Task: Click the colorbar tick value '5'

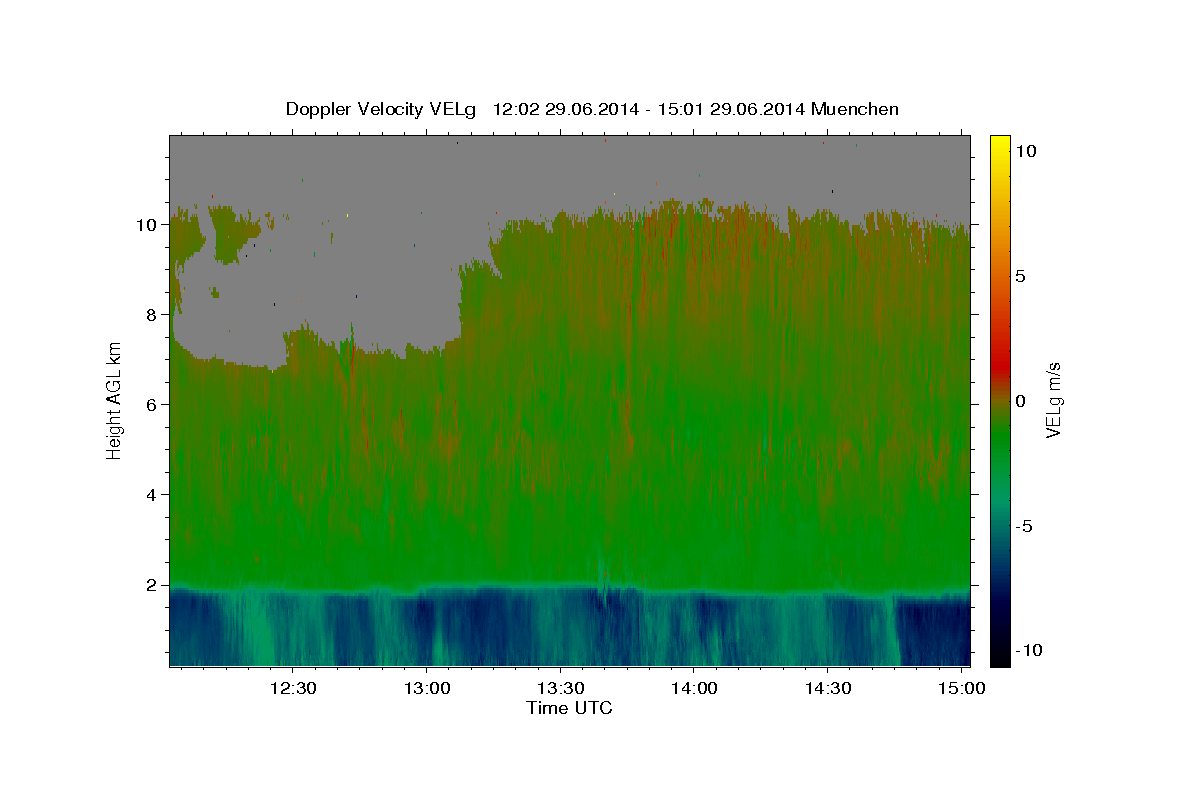Action: coord(1020,276)
